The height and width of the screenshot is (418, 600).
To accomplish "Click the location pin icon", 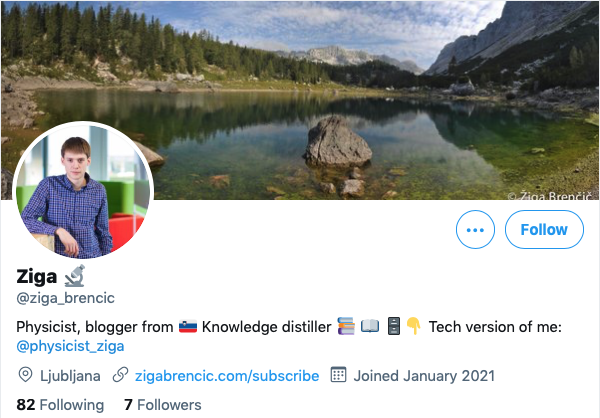I will pos(26,376).
